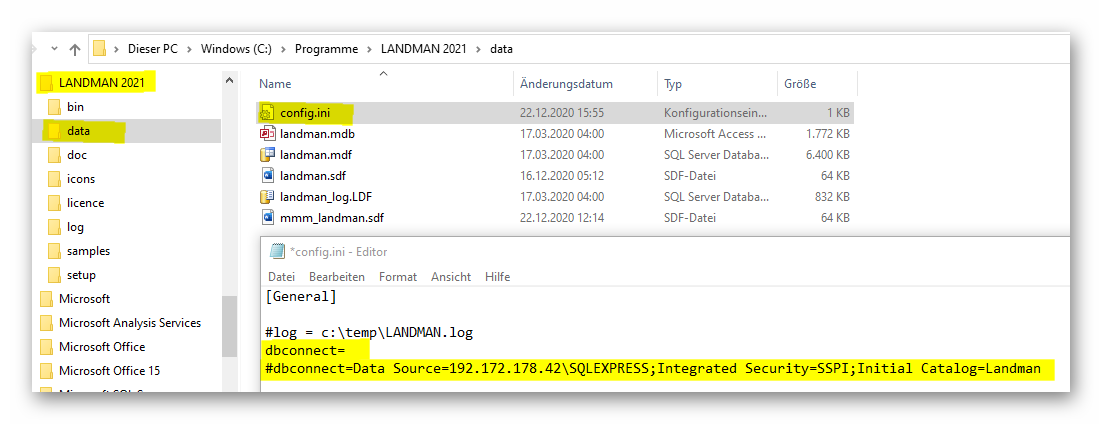Sort files by Größe column header
The width and height of the screenshot is (1102, 424).
pos(800,84)
